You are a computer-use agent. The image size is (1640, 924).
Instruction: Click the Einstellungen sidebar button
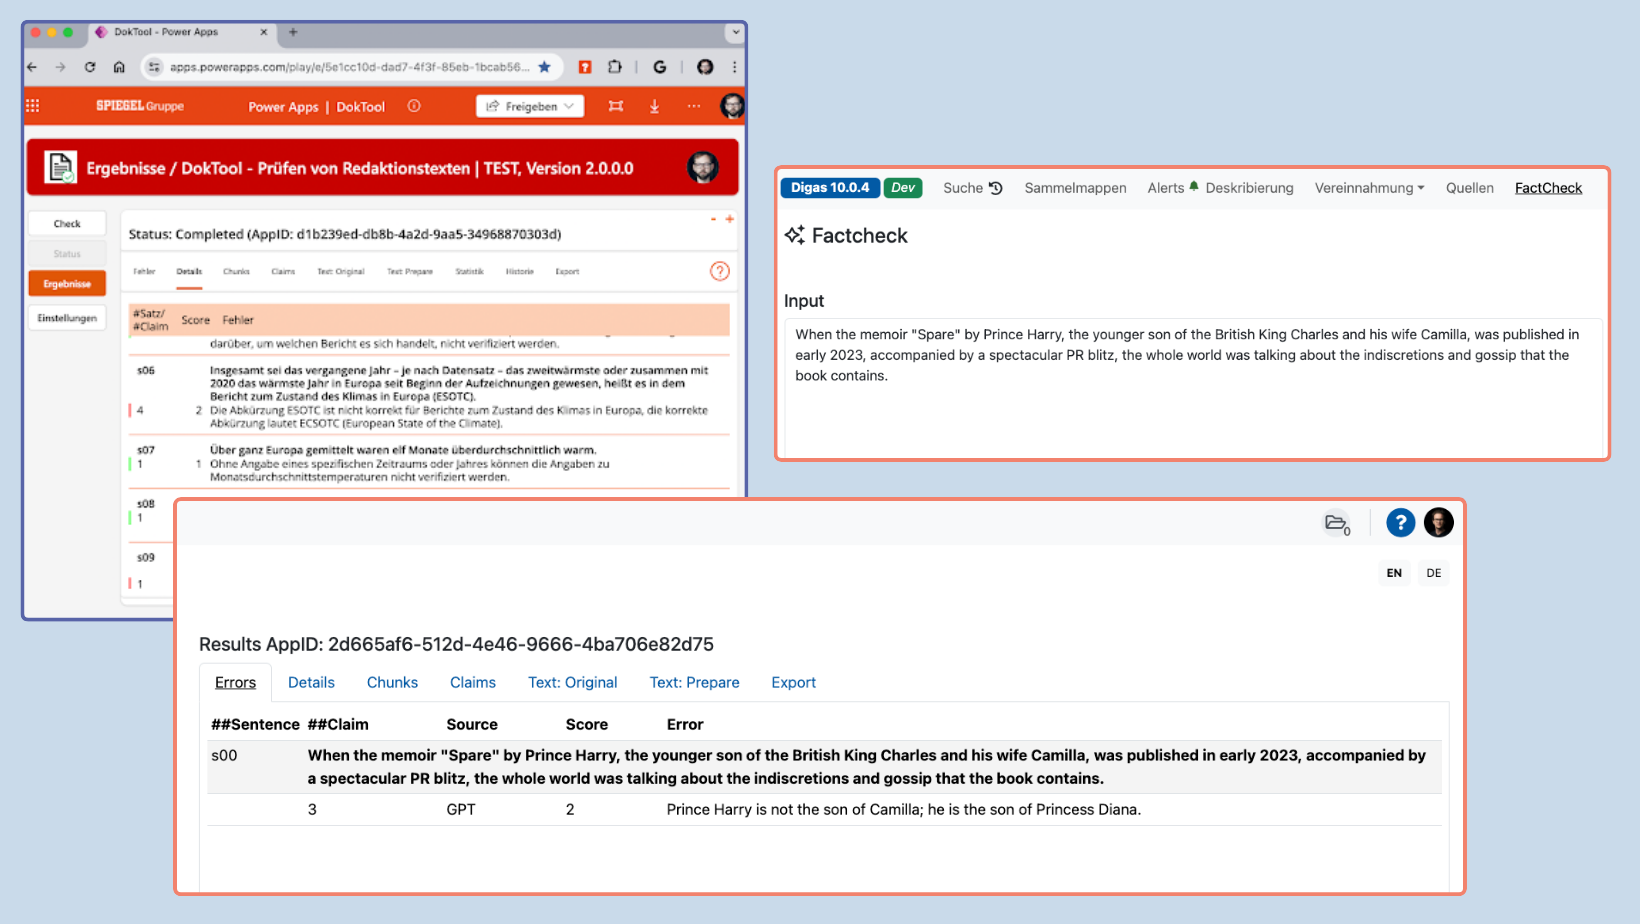pos(67,318)
